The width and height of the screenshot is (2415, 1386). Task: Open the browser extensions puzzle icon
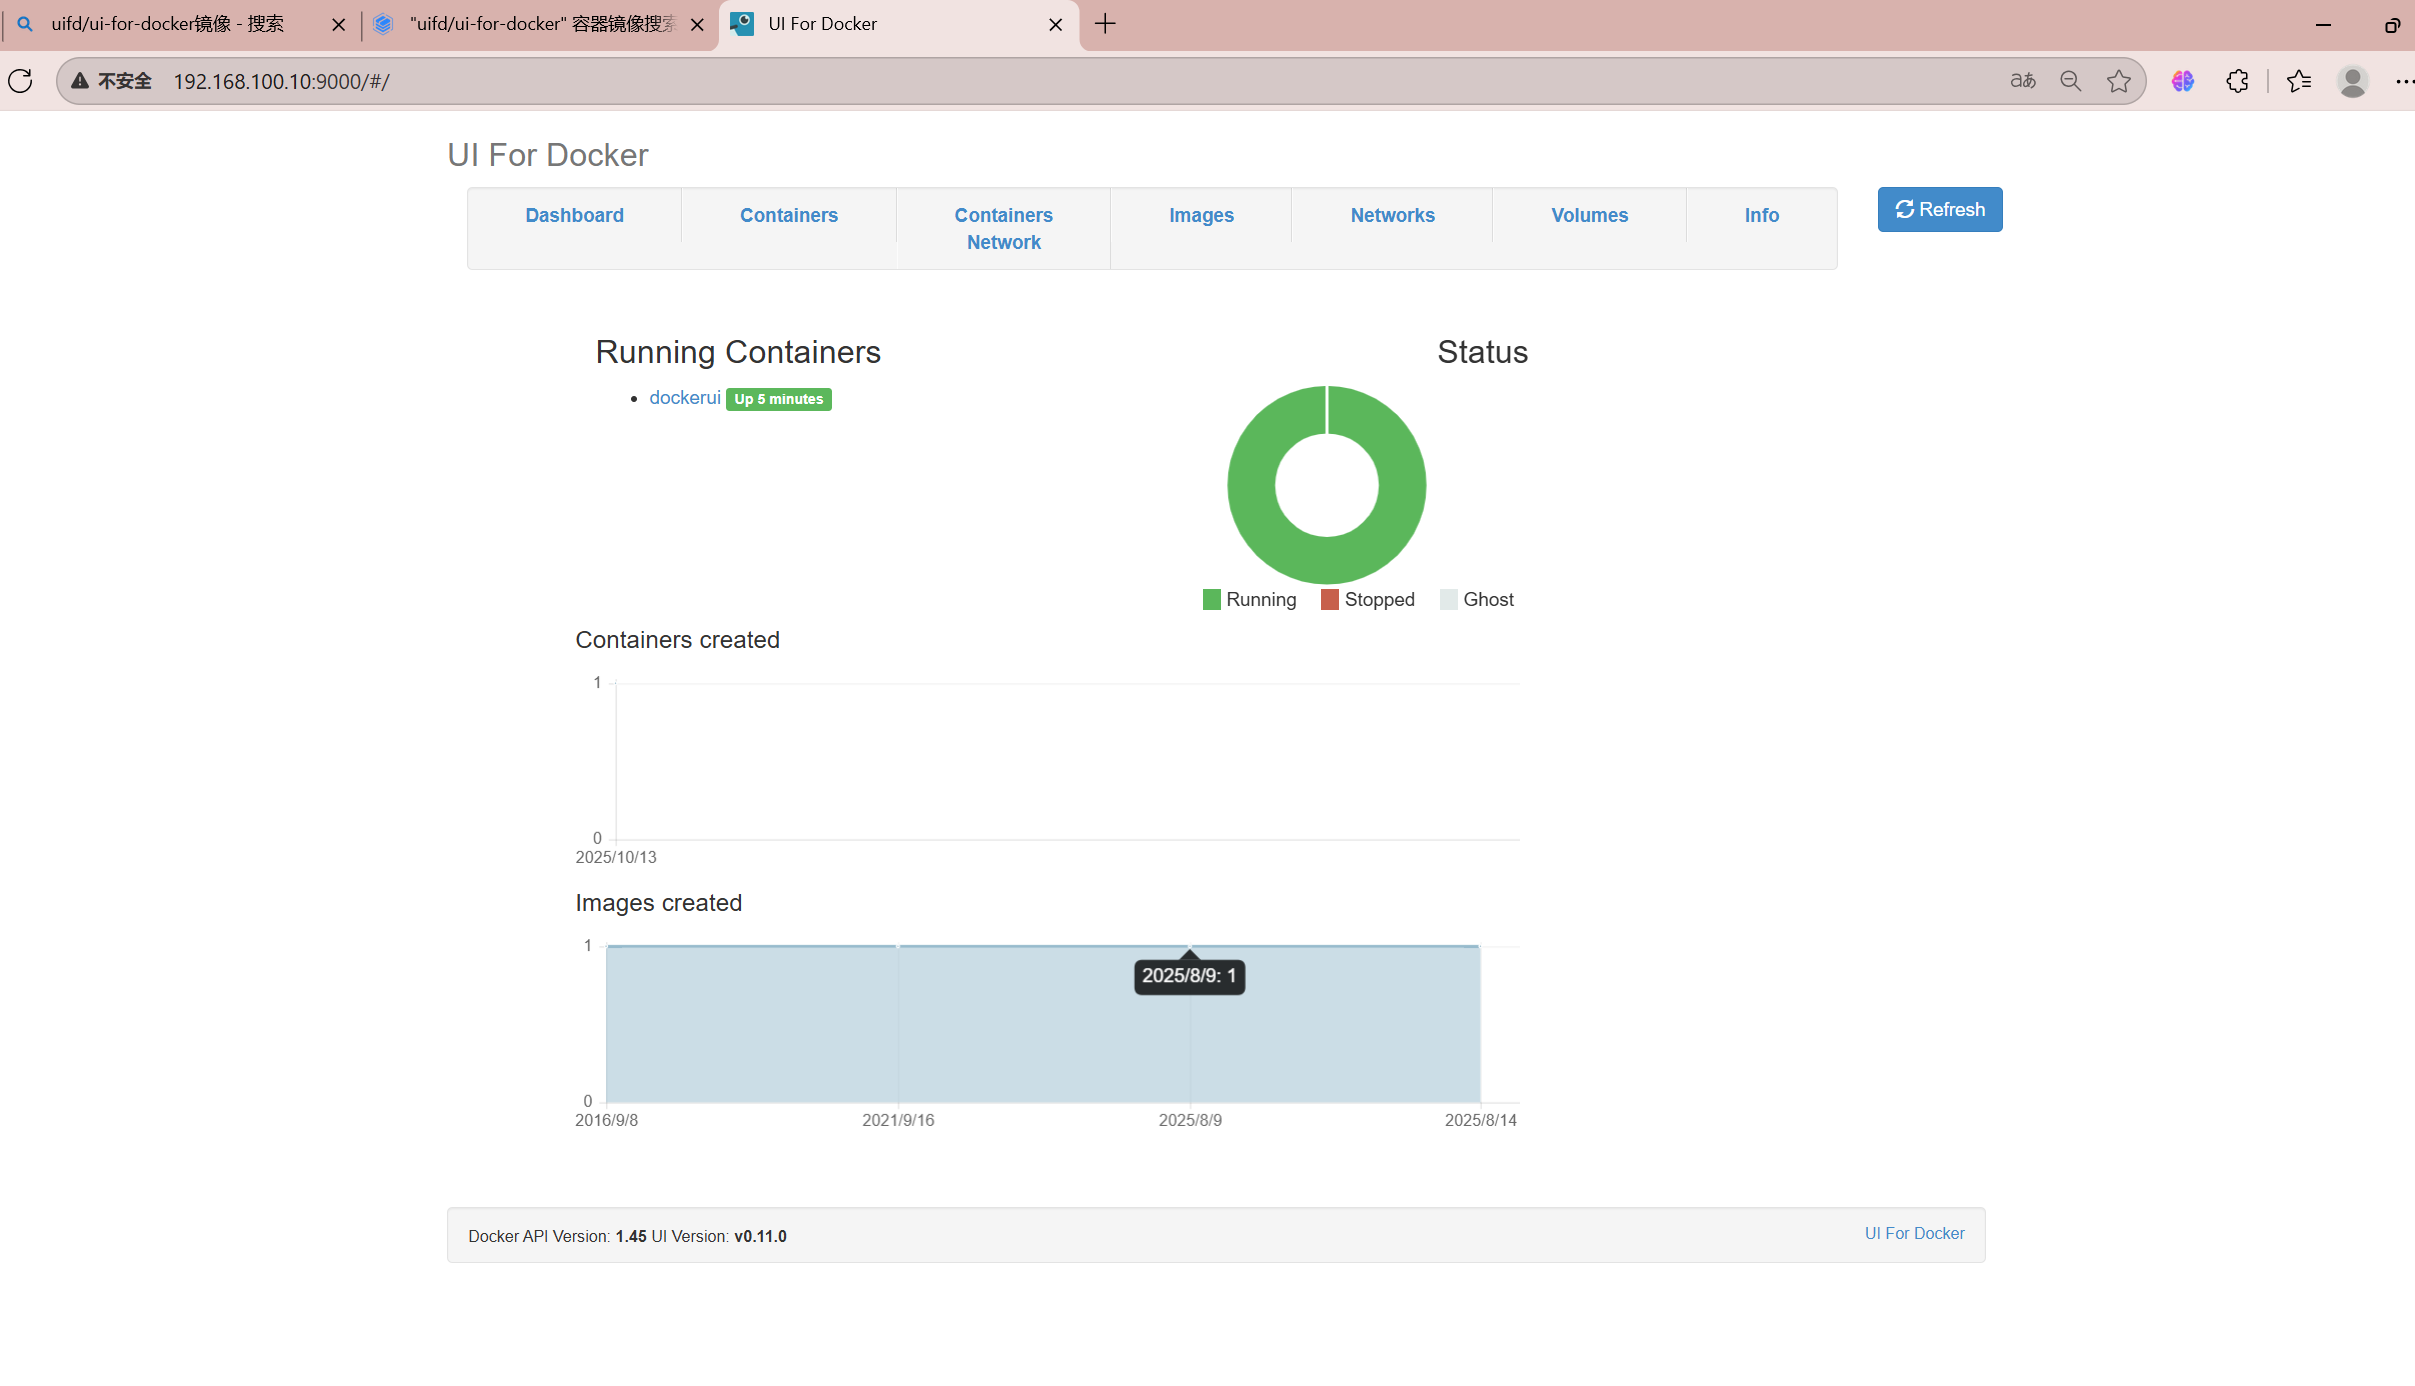2238,81
